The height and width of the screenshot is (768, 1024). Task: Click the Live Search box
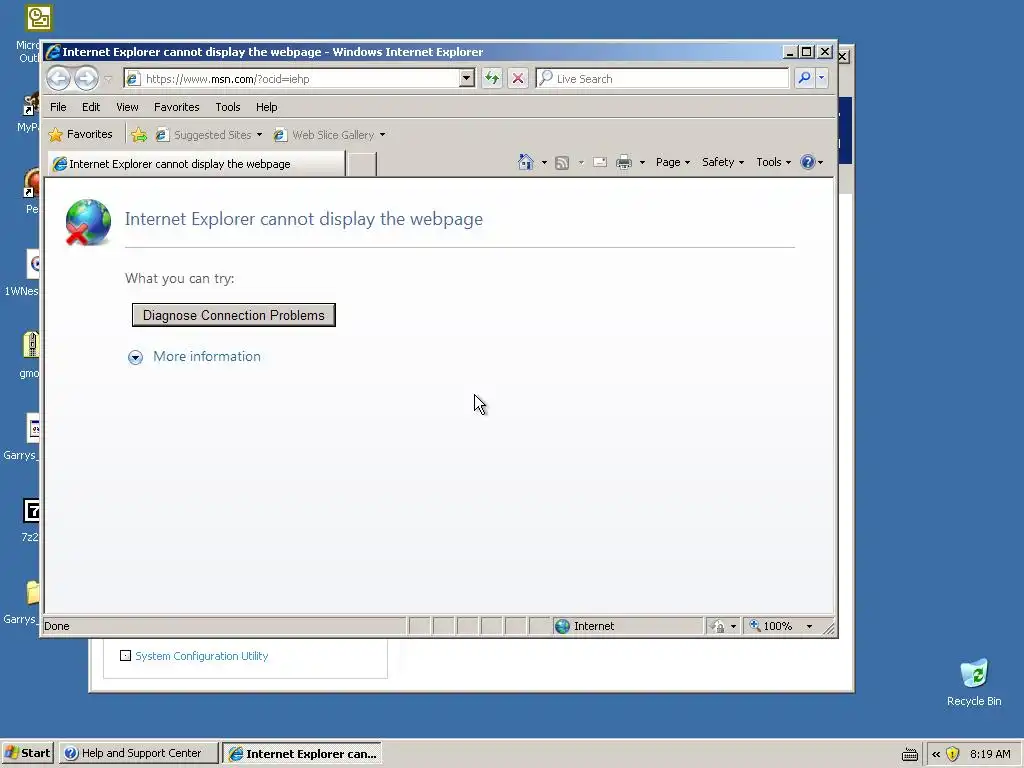[662, 79]
